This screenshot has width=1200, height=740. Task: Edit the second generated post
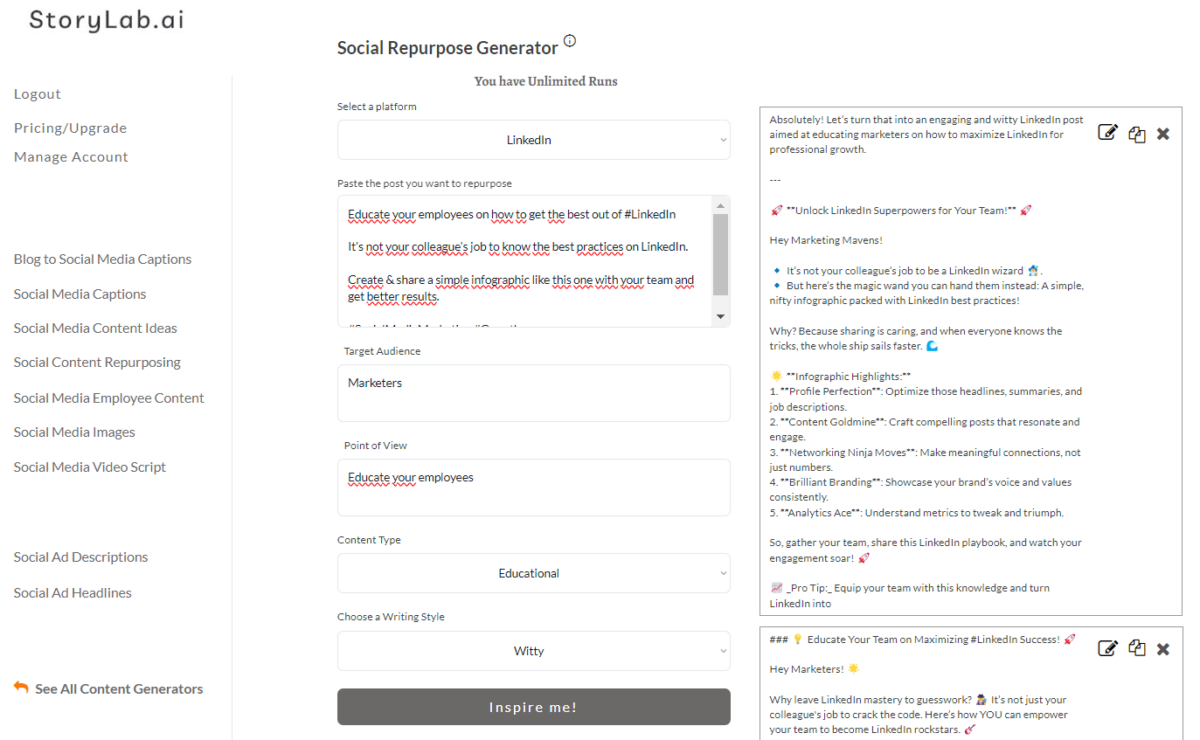tap(1107, 648)
